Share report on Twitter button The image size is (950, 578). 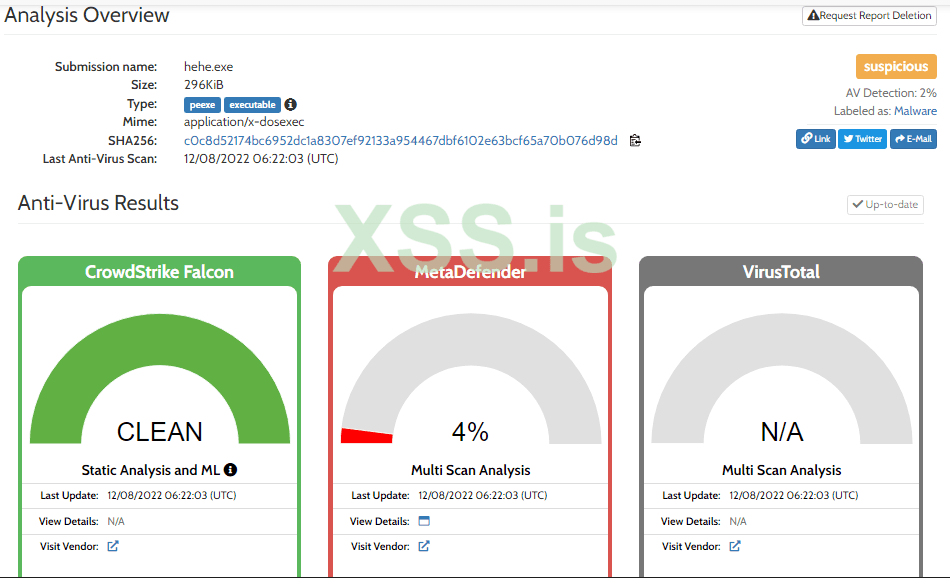[863, 139]
